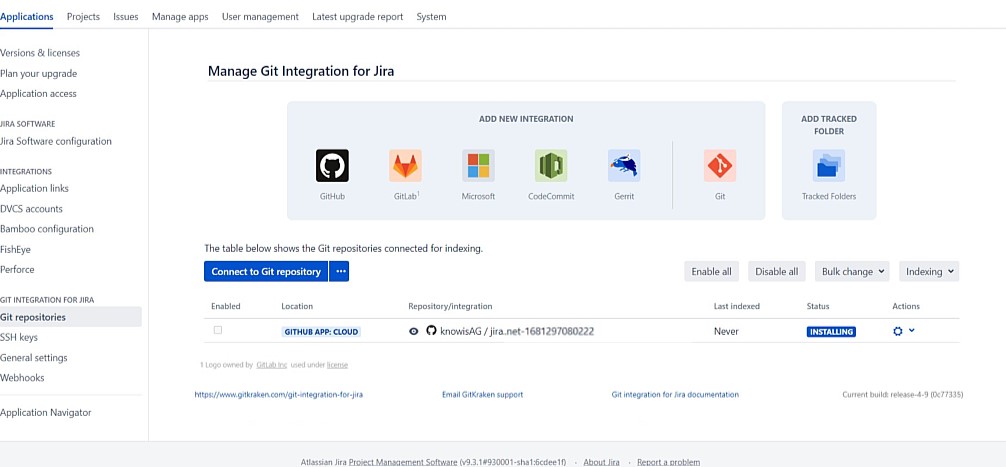Open Git integration for Jira documentation link
Image resolution: width=1006 pixels, height=467 pixels.
(x=675, y=395)
